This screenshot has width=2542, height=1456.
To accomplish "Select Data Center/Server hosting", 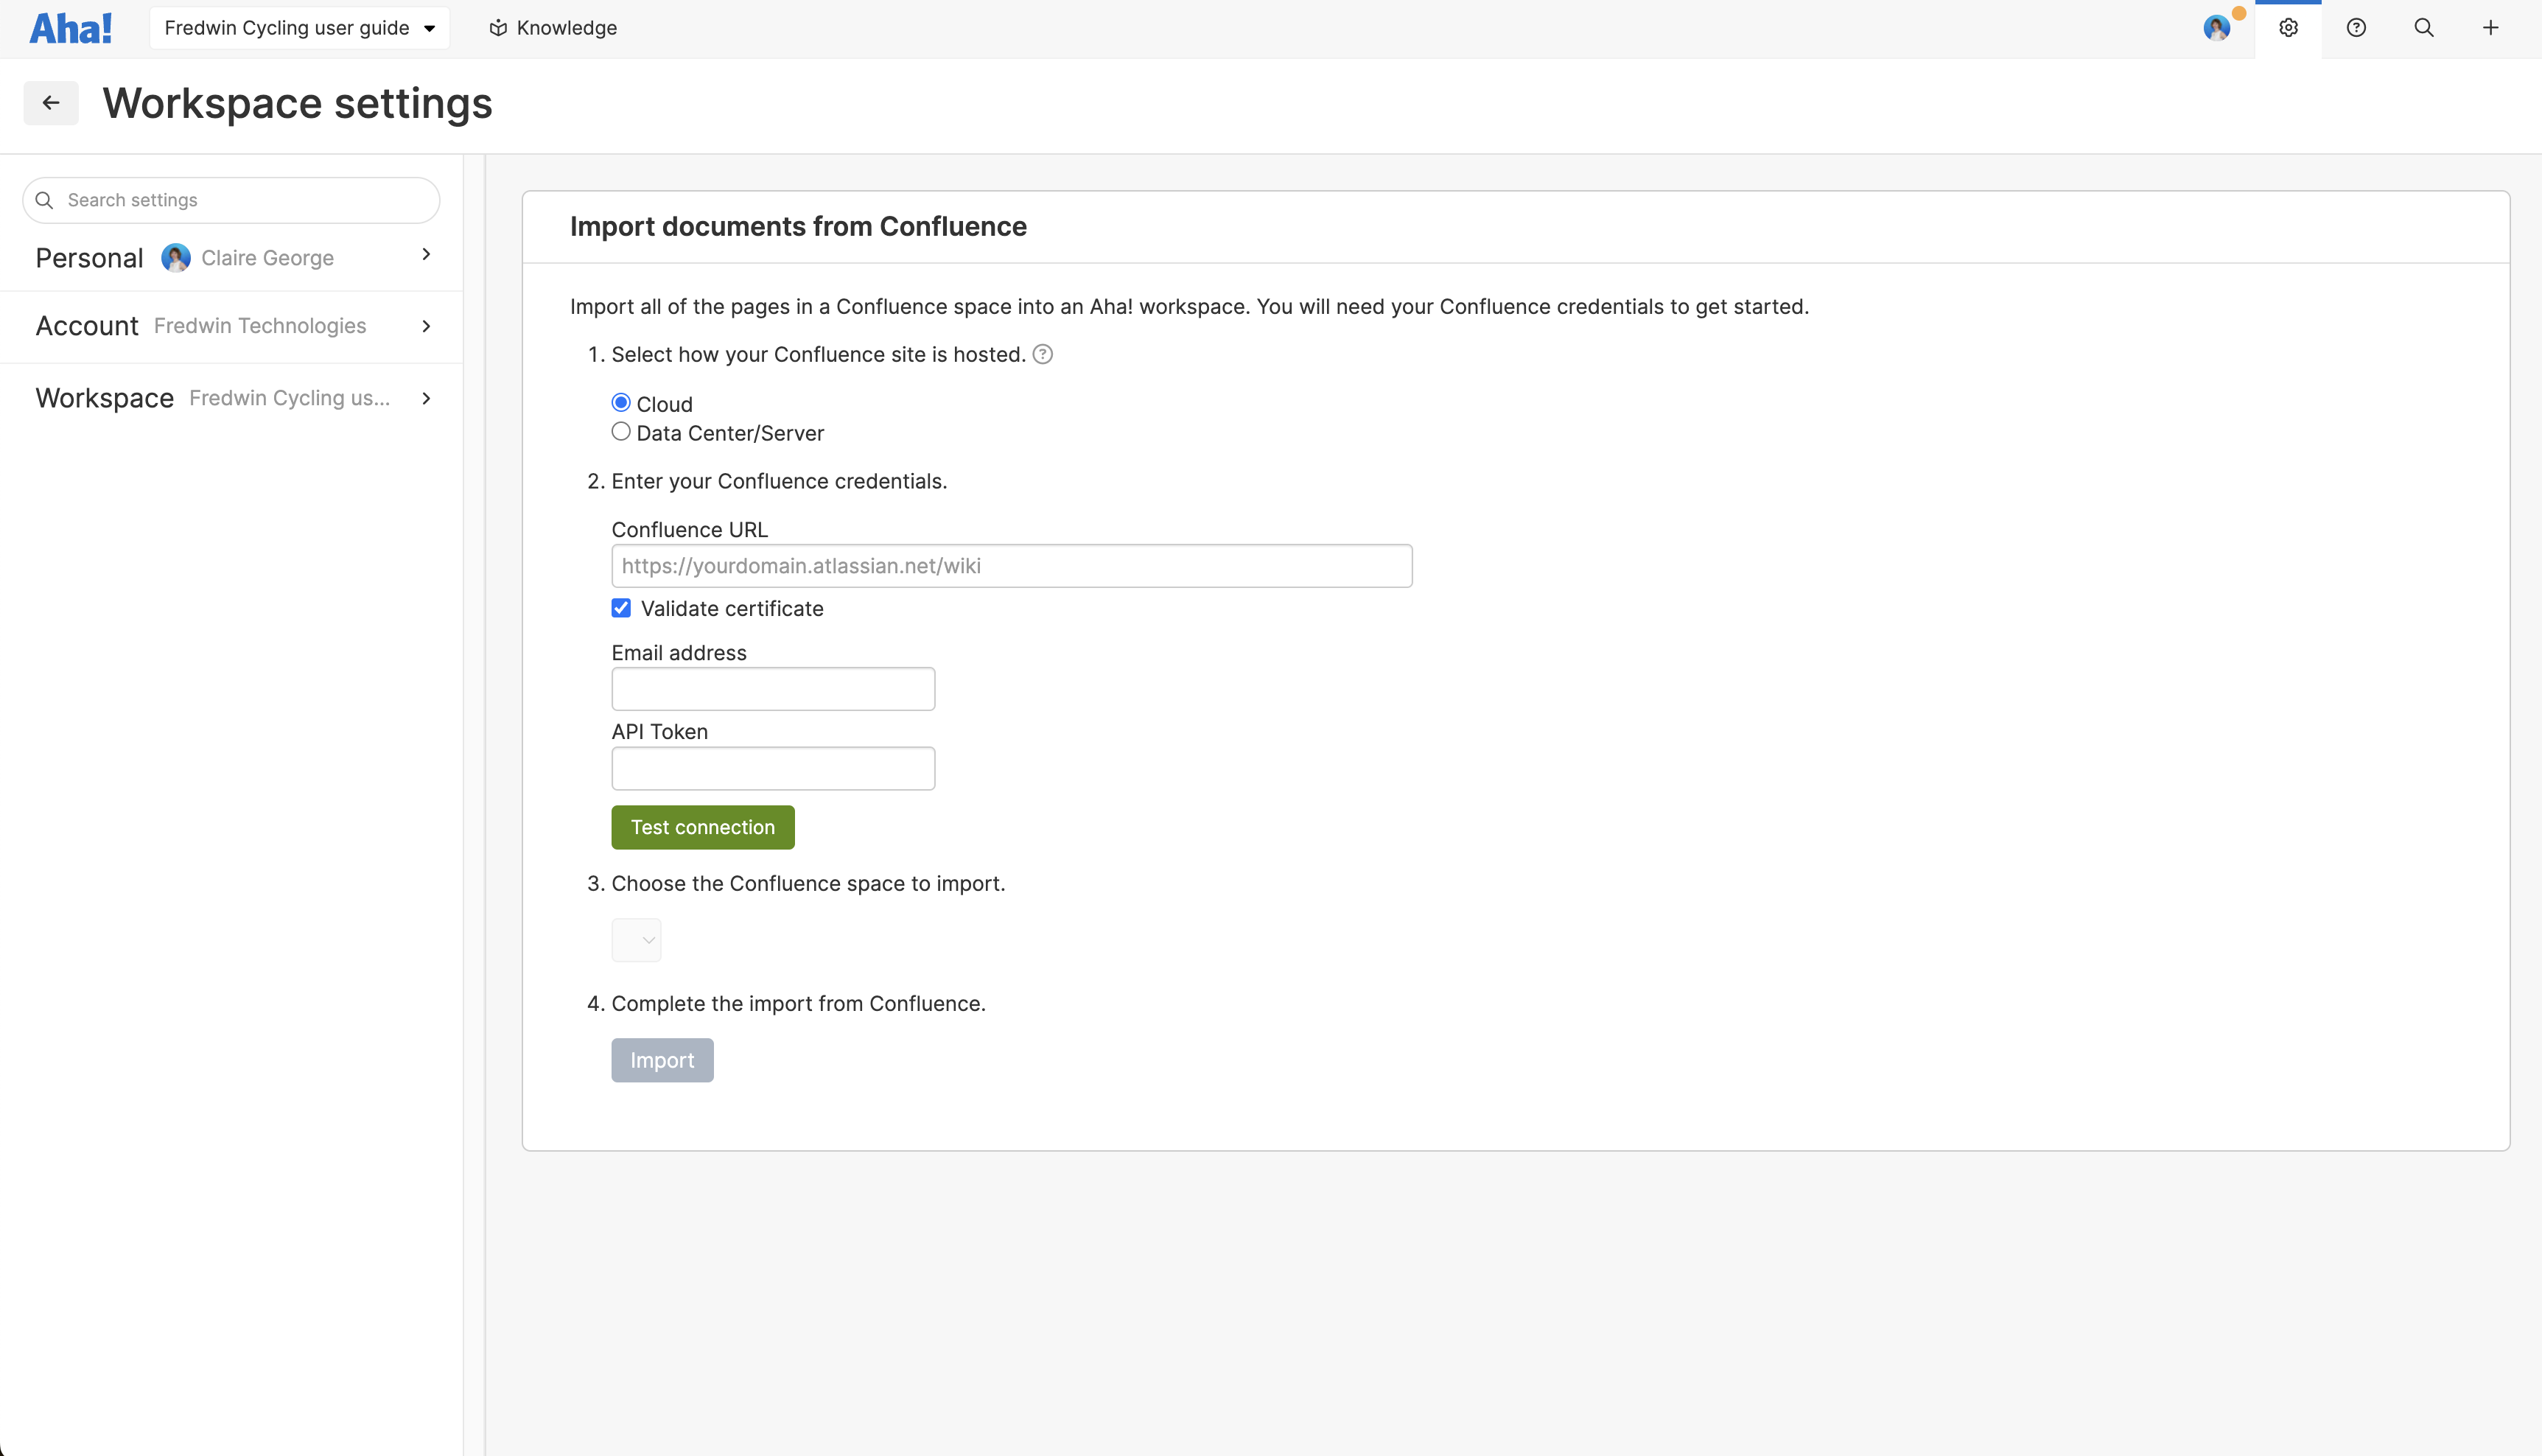I will [x=620, y=431].
